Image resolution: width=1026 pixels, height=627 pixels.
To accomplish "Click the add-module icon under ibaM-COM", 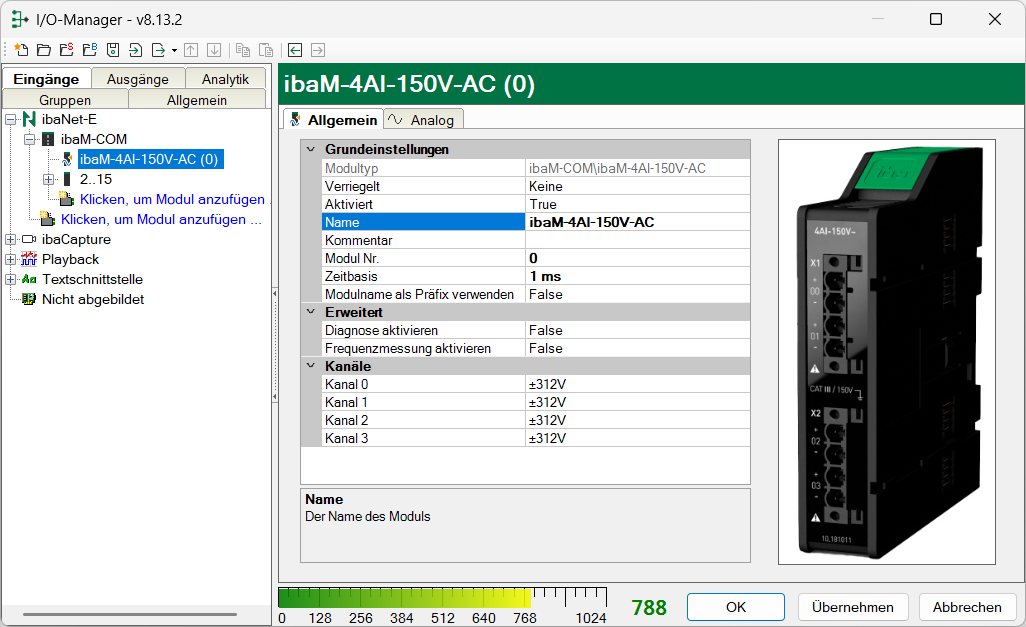I will coord(66,199).
